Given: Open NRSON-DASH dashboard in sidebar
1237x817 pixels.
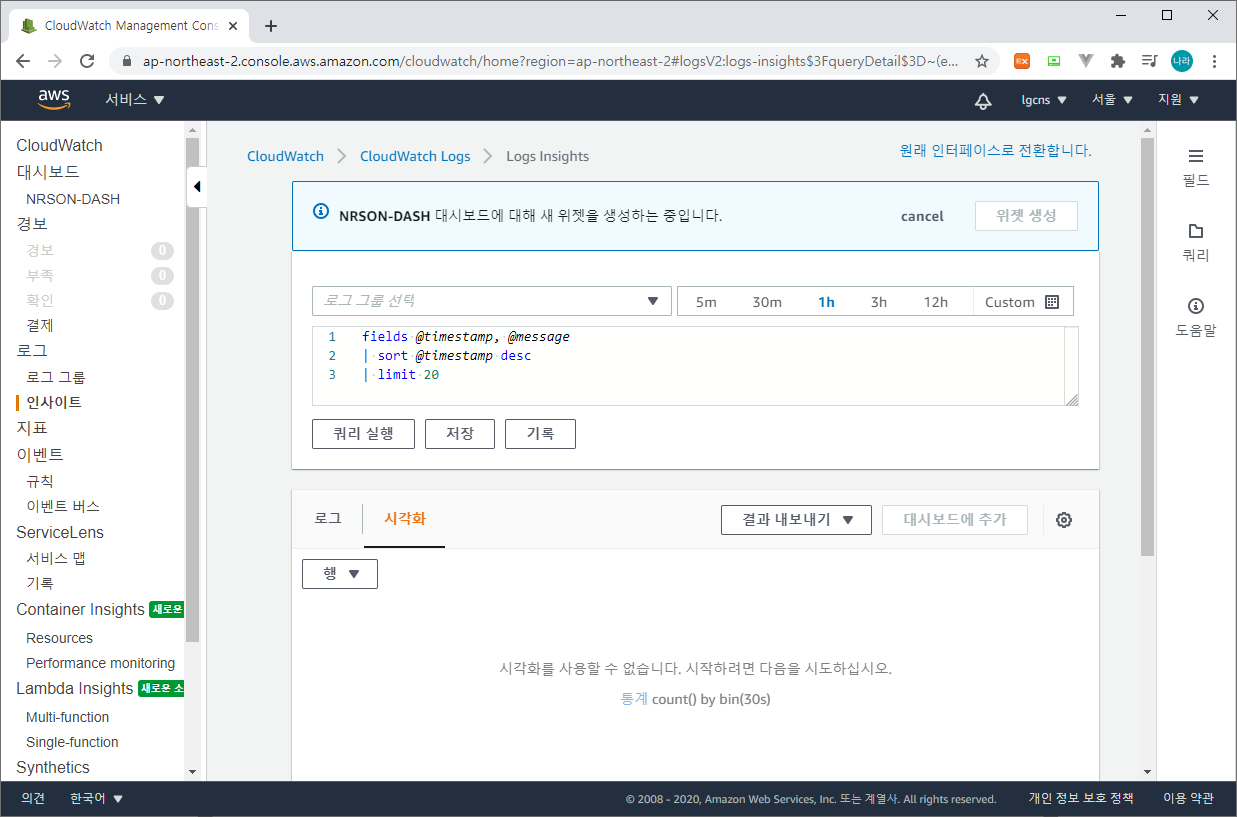Looking at the screenshot, I should click(73, 199).
